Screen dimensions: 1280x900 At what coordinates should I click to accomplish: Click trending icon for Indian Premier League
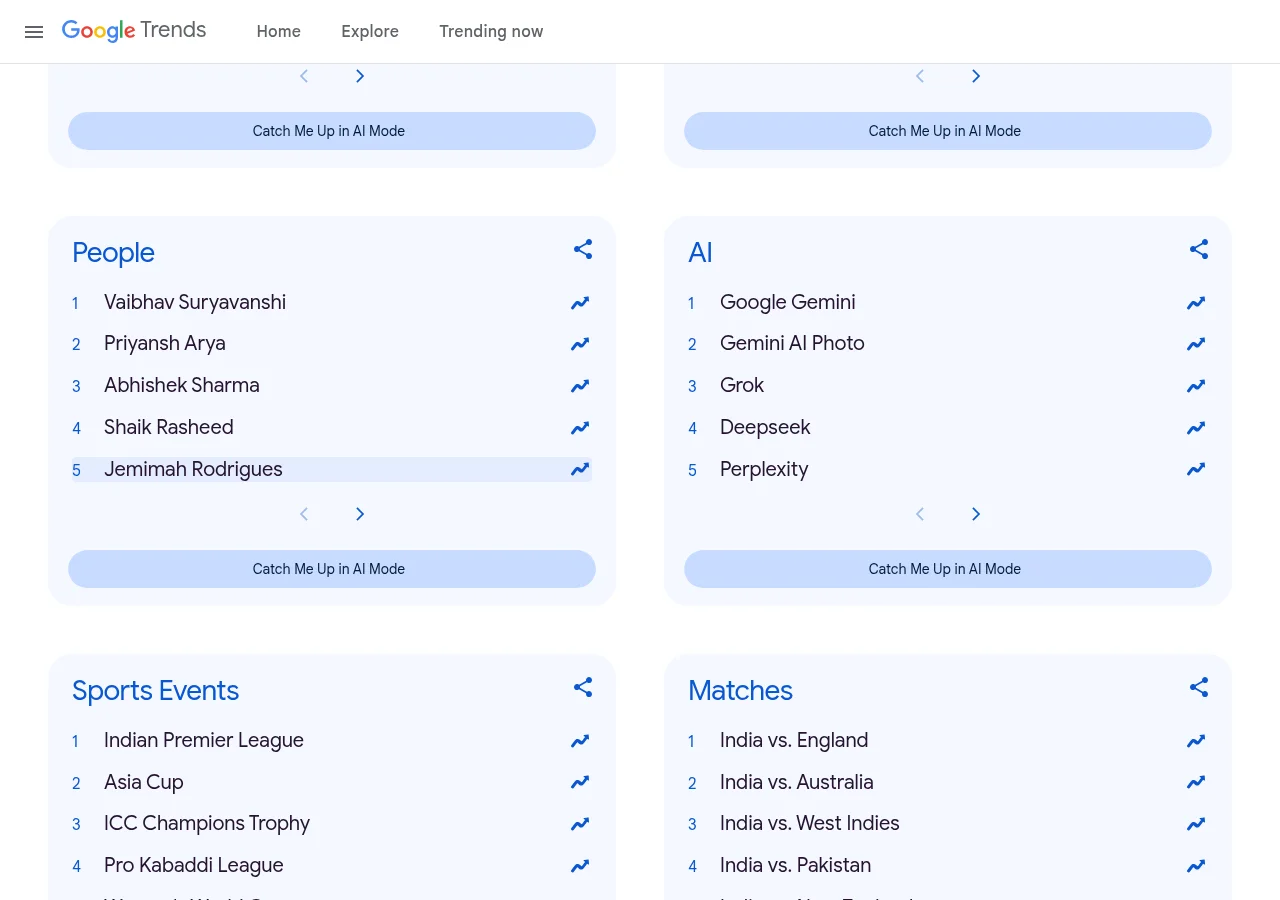(x=580, y=741)
